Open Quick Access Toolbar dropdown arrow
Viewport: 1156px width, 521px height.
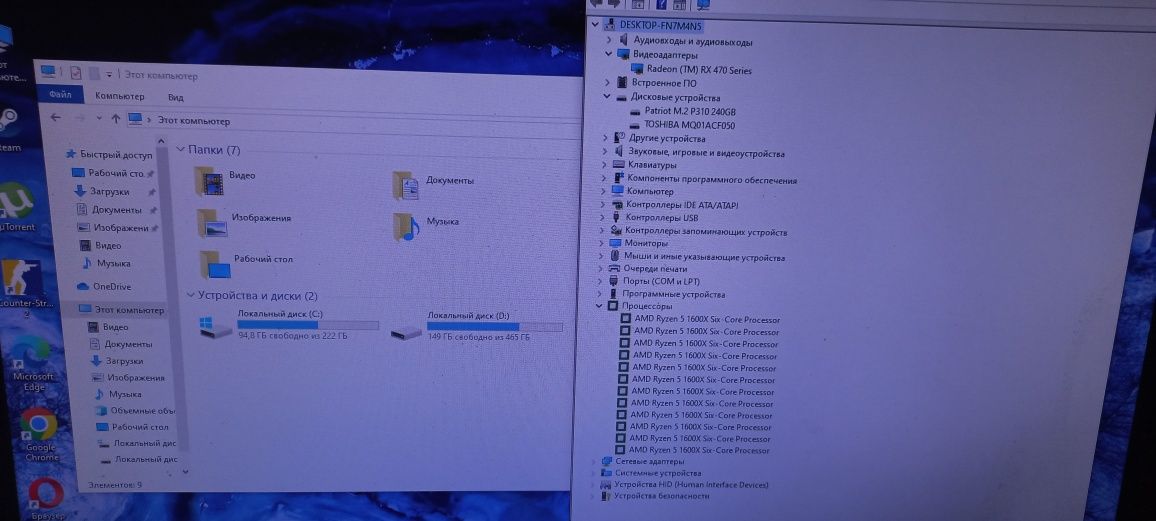tap(108, 74)
